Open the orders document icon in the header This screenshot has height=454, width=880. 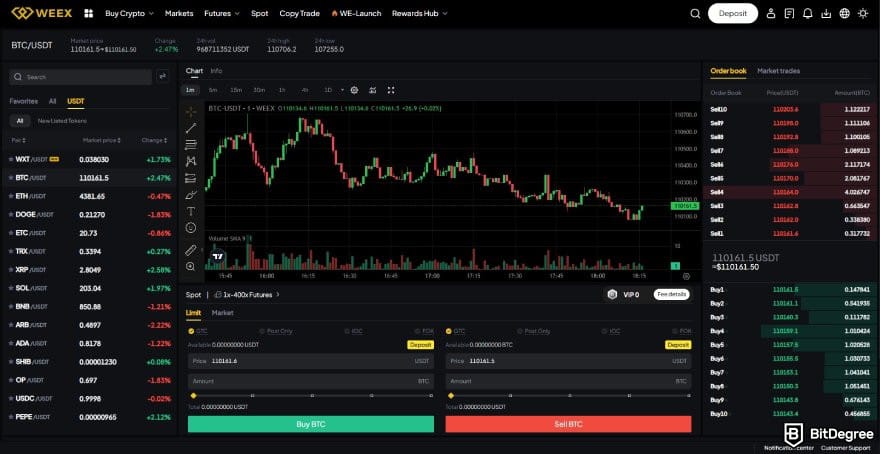[x=789, y=13]
